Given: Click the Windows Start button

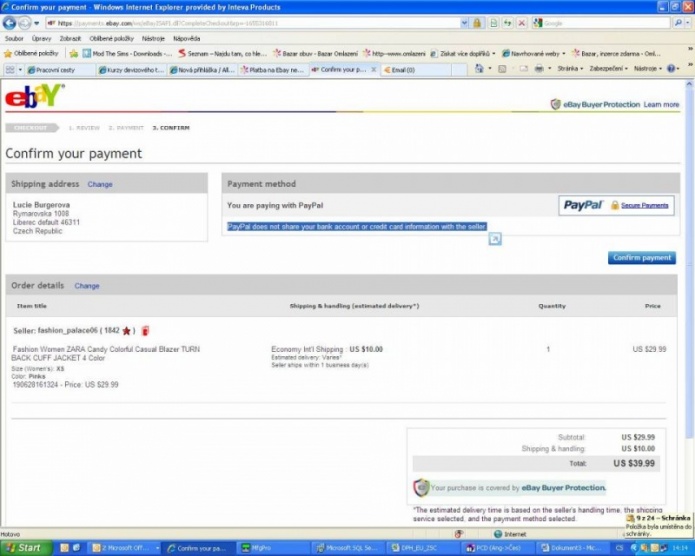Looking at the screenshot, I should 25,548.
